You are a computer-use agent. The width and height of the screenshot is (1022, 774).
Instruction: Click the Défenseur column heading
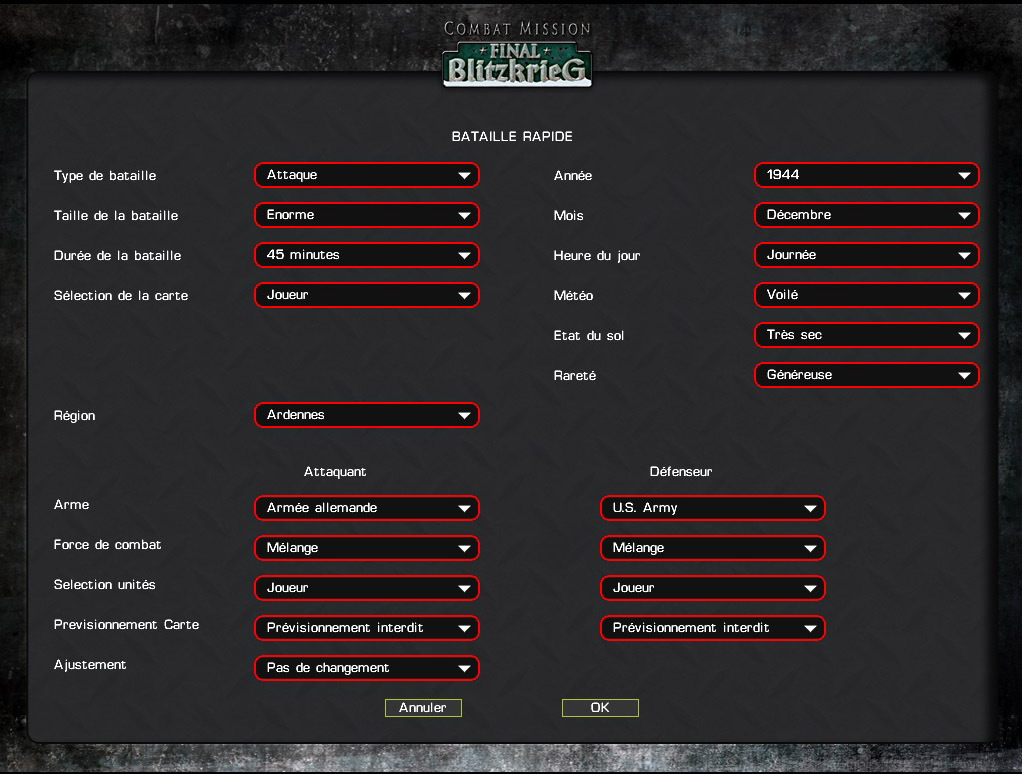click(680, 472)
